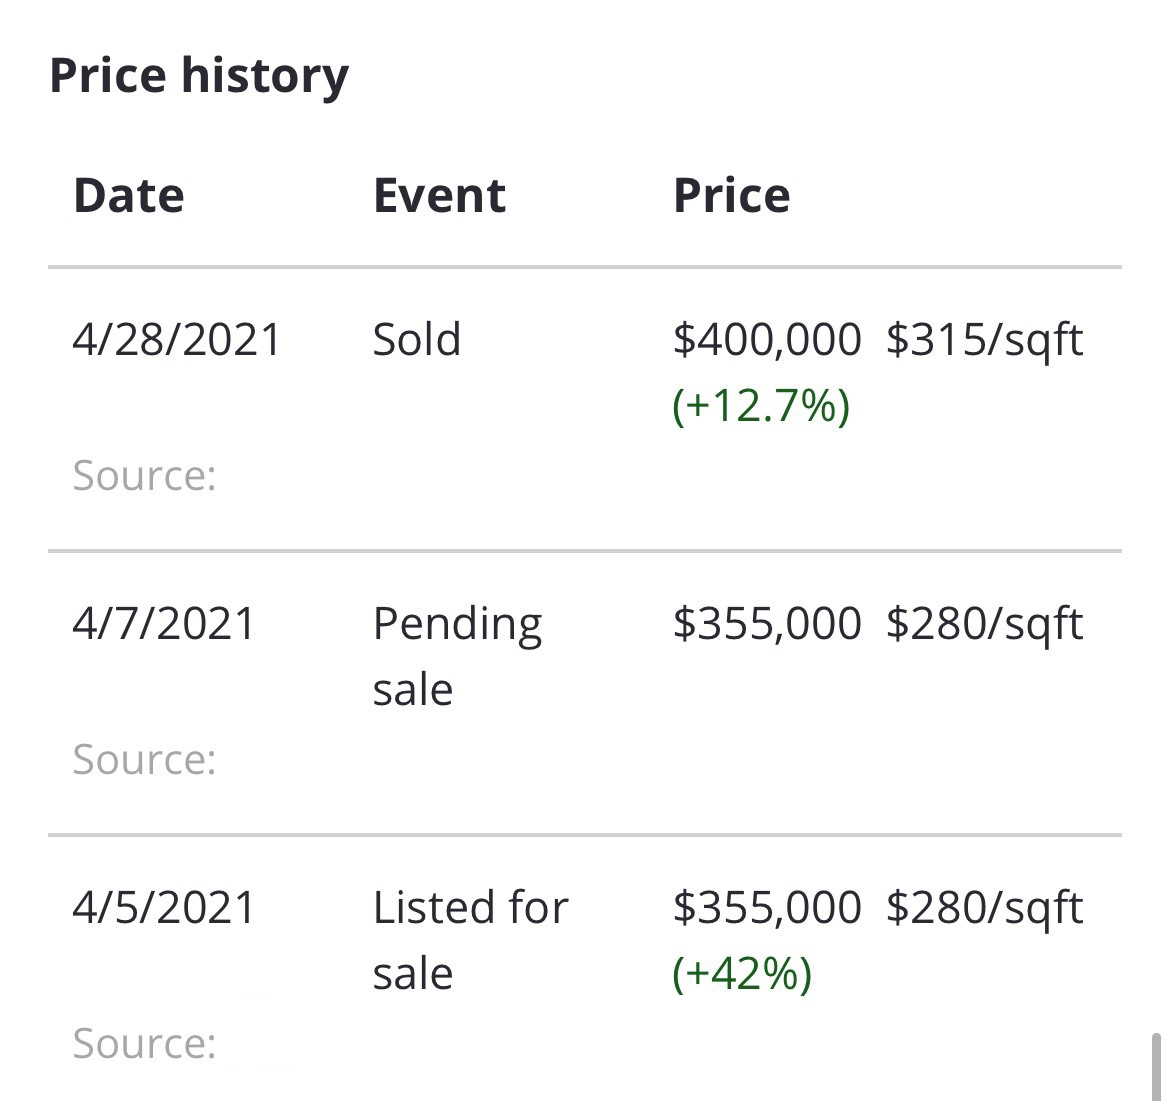The height and width of the screenshot is (1101, 1170).
Task: Click the 4/28/2021 sold date
Action: point(176,339)
